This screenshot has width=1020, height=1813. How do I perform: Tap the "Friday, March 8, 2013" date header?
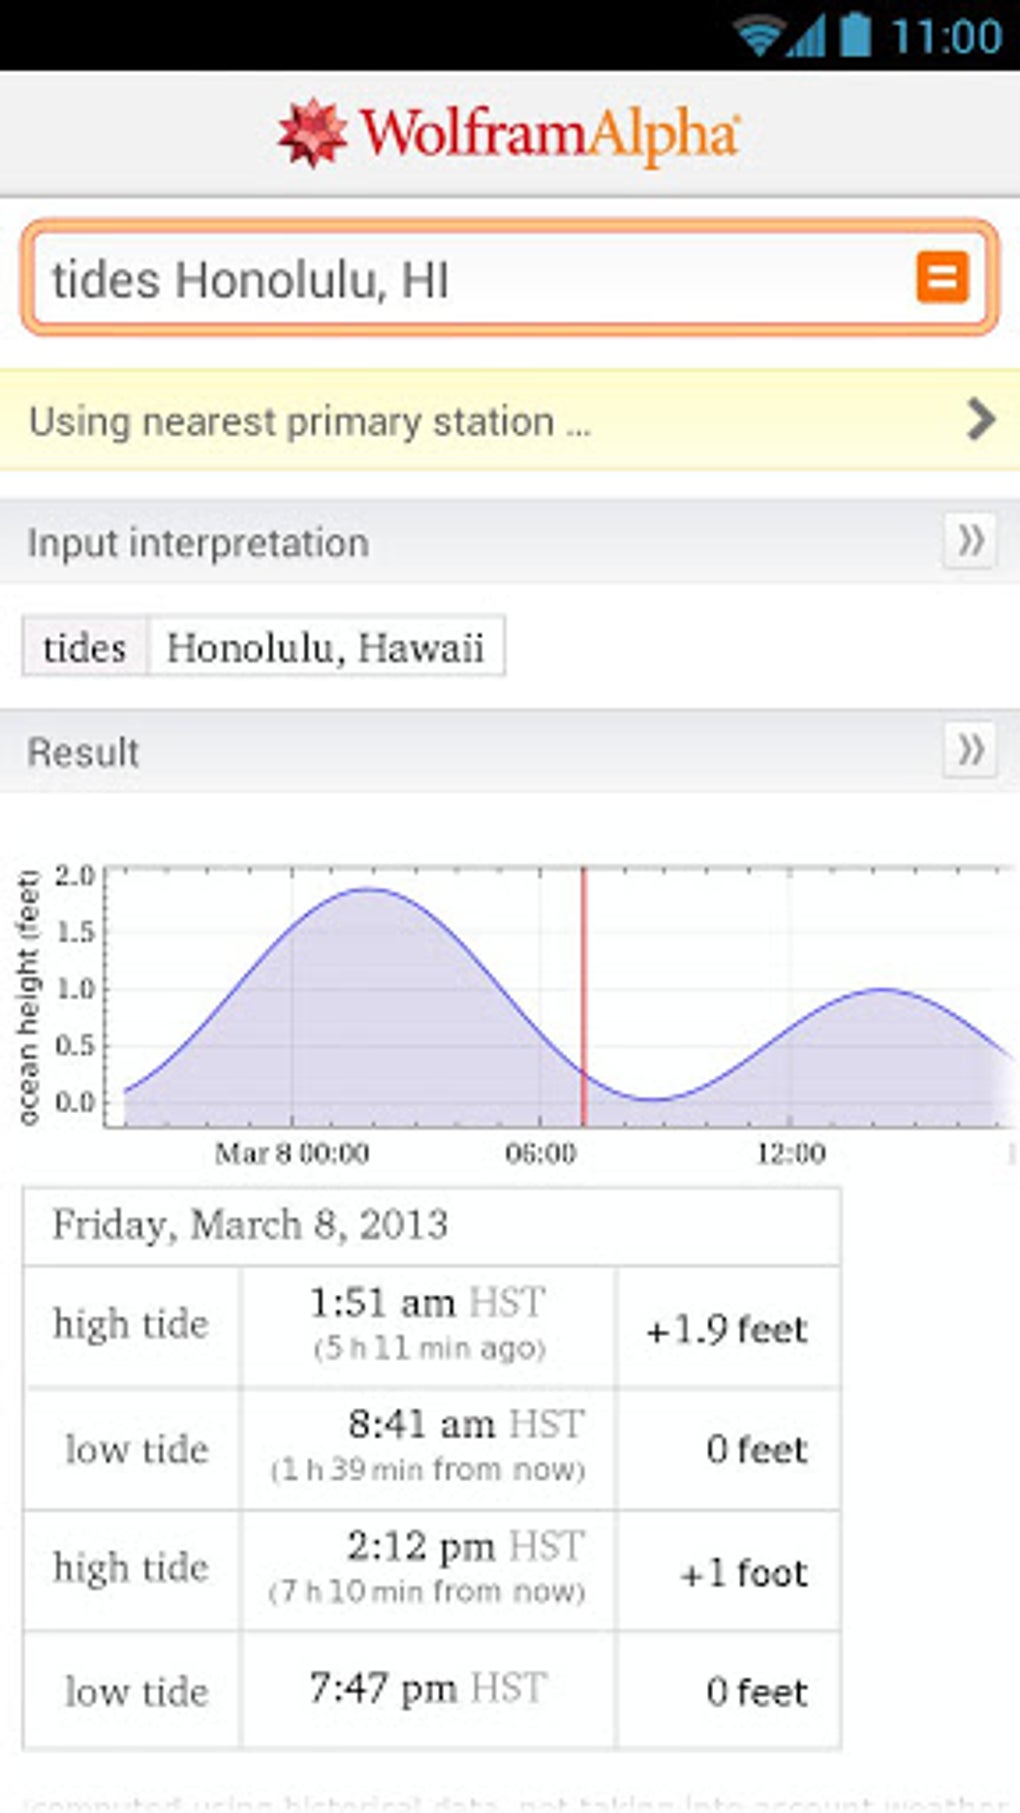[250, 1225]
